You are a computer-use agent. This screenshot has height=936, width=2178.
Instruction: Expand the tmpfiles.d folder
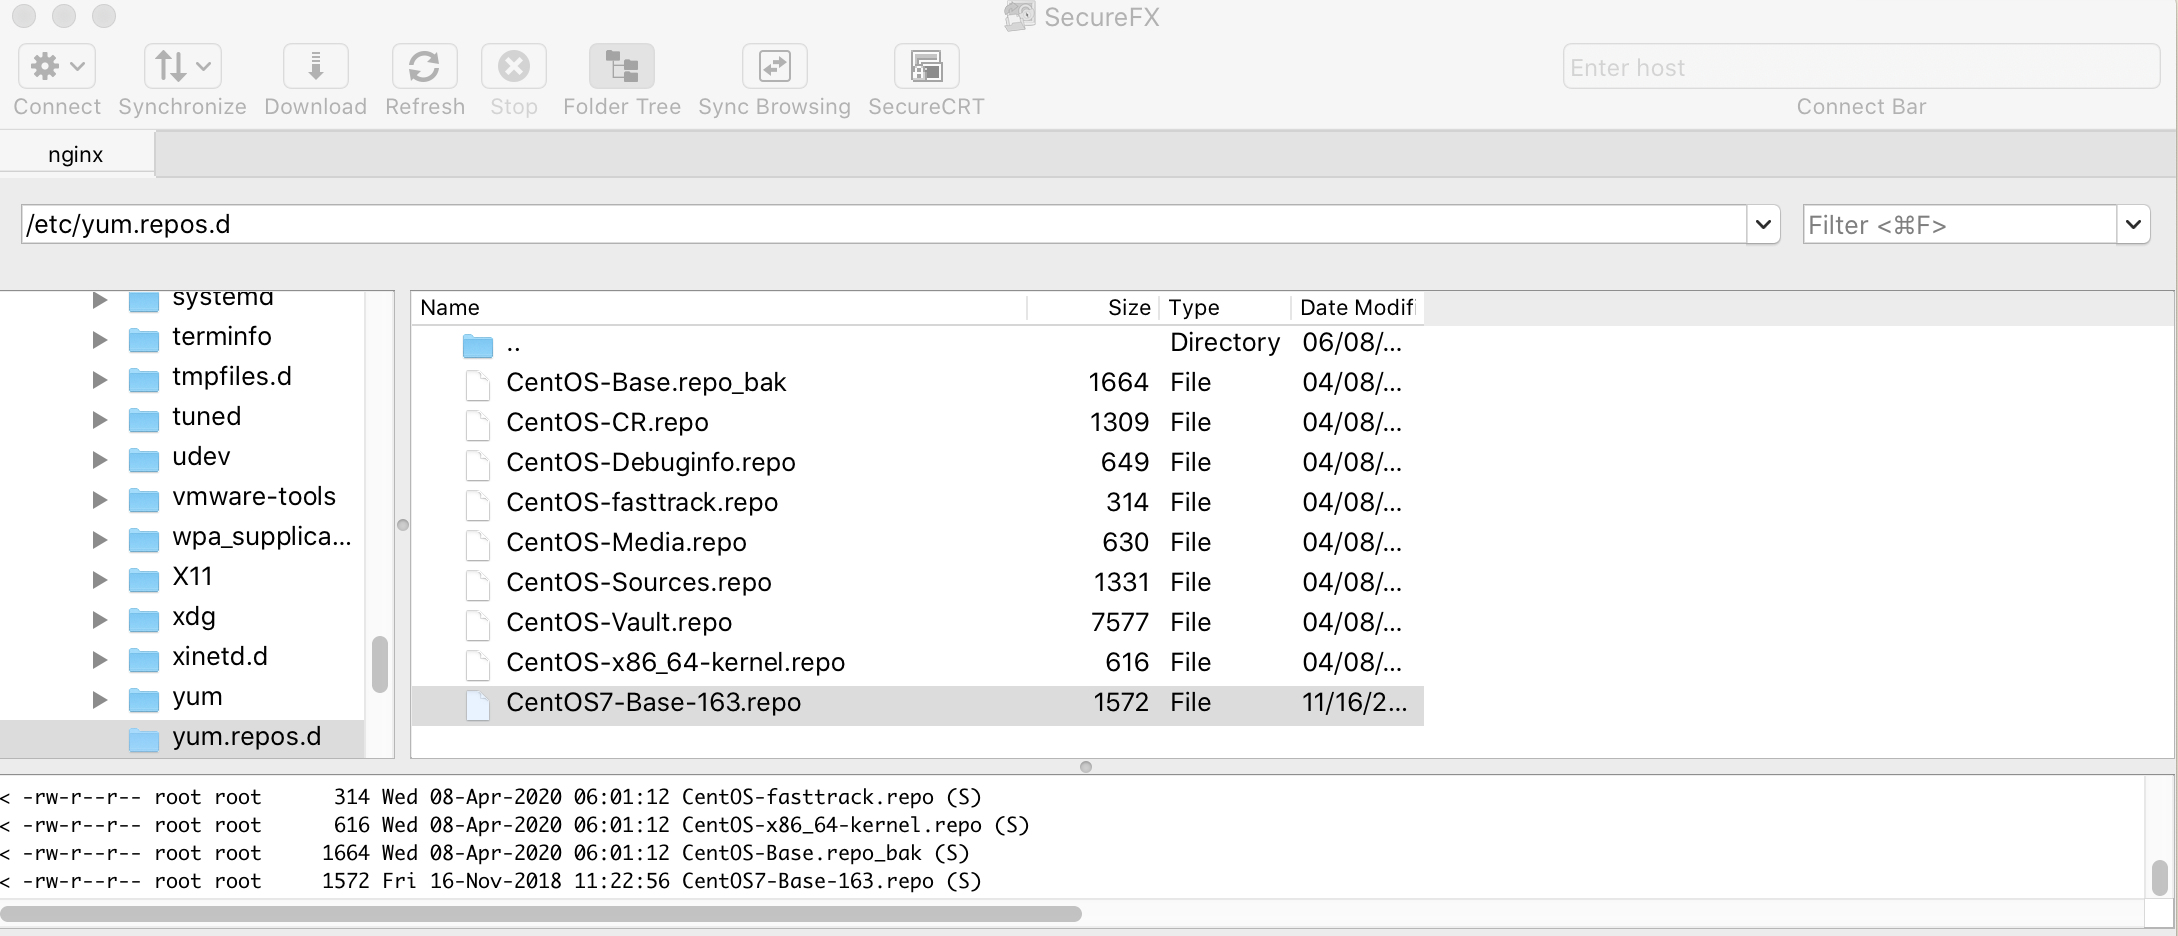99,380
